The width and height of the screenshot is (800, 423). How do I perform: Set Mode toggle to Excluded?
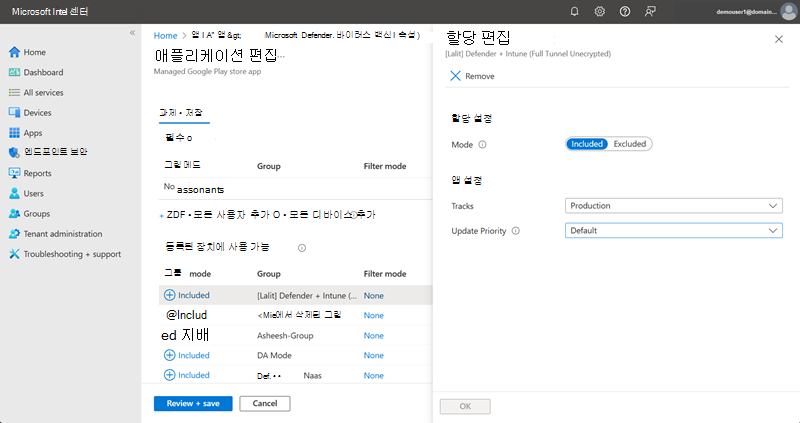(x=630, y=144)
